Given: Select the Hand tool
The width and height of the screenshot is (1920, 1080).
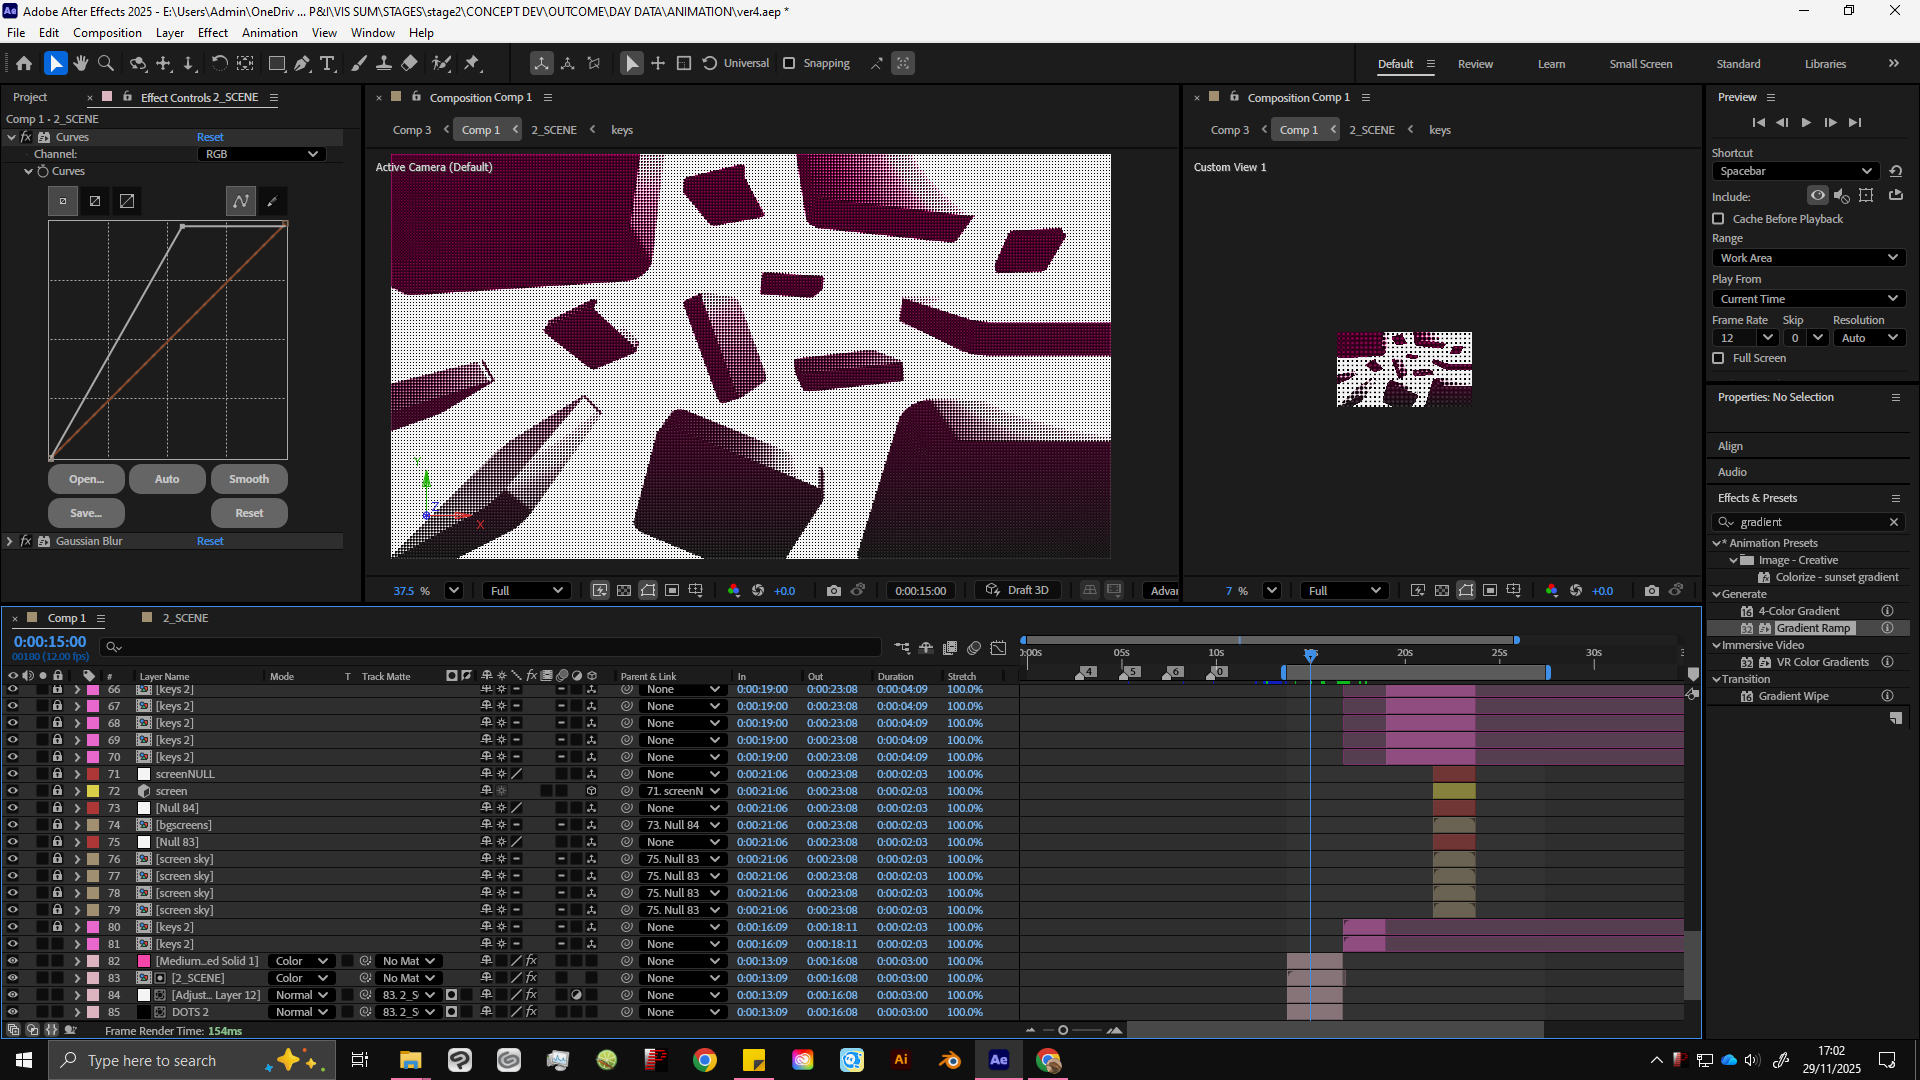Looking at the screenshot, I should tap(80, 63).
